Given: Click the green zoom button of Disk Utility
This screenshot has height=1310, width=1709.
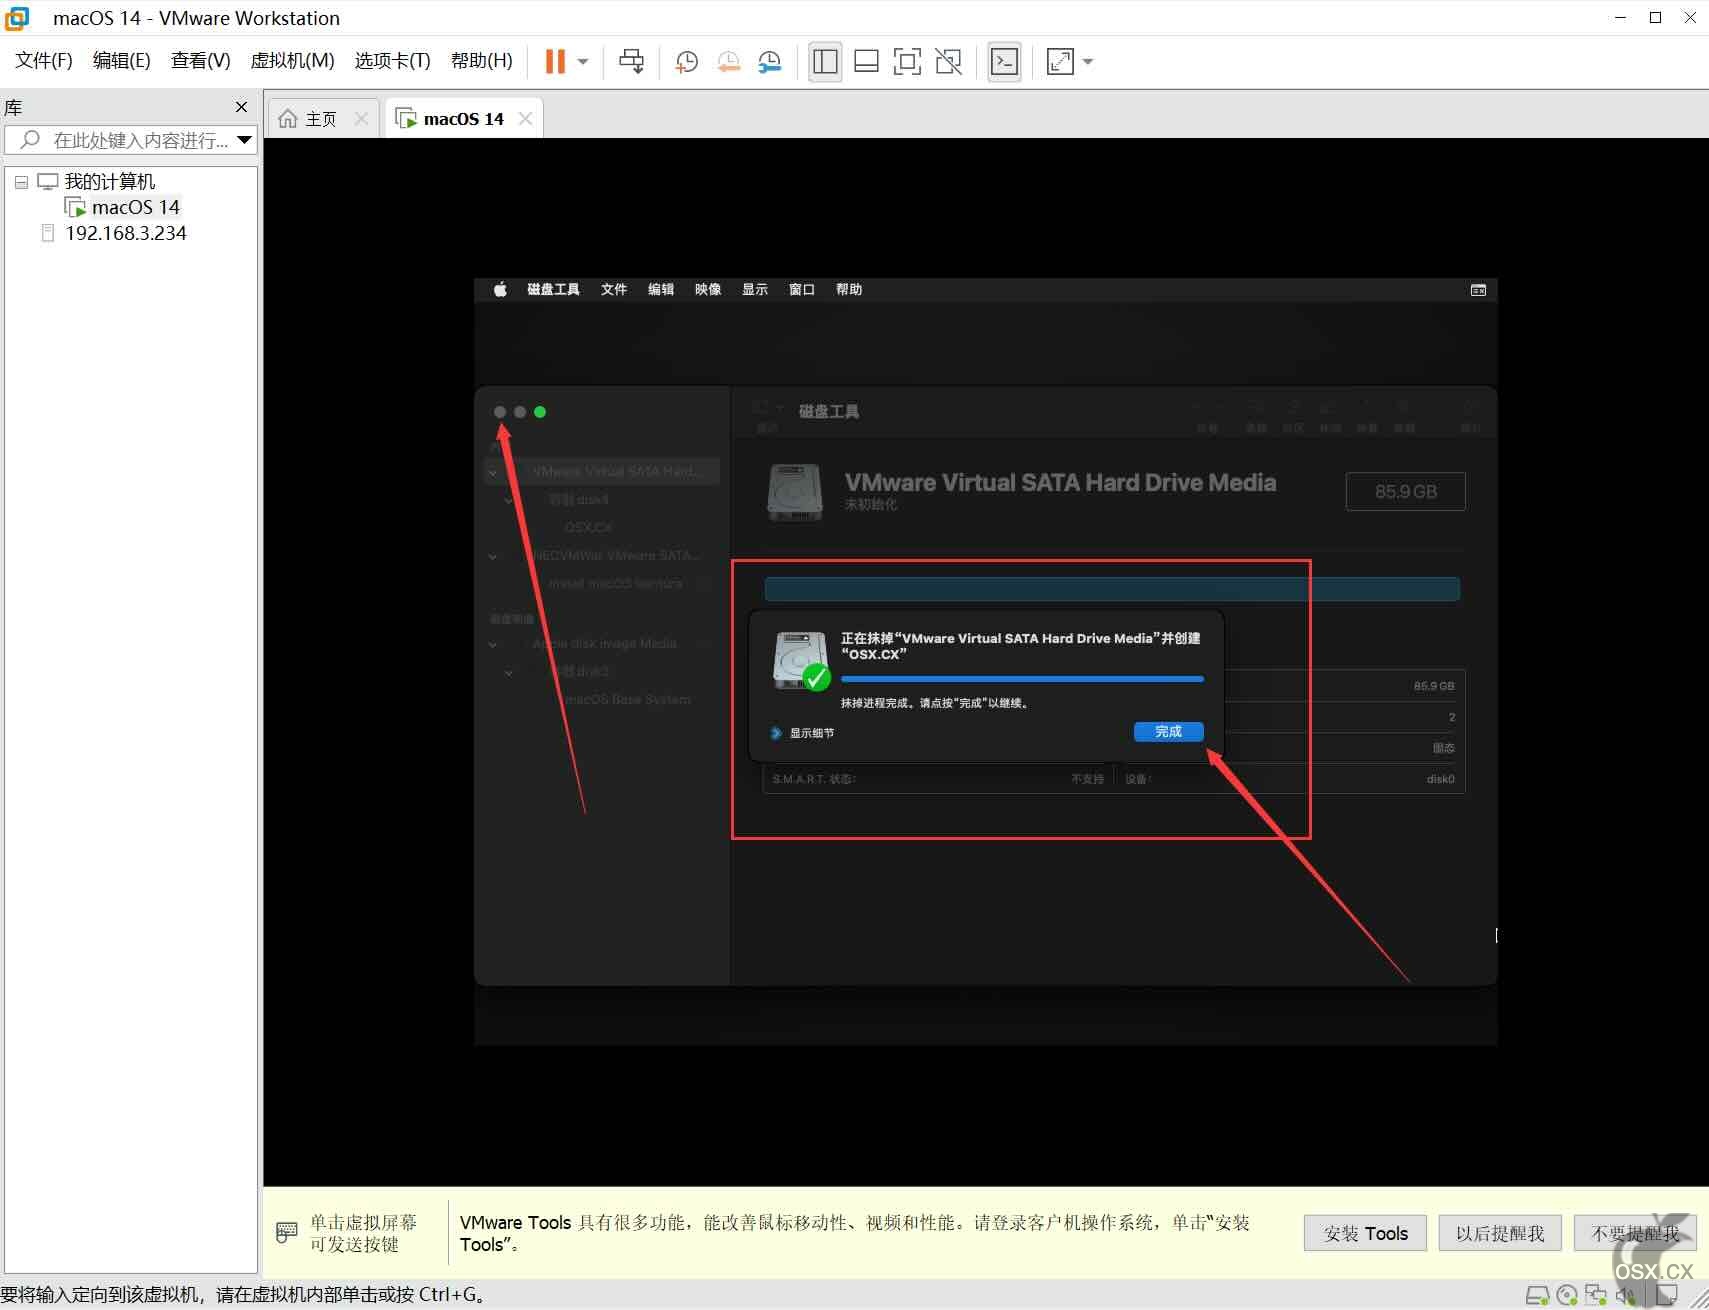Looking at the screenshot, I should (x=540, y=412).
